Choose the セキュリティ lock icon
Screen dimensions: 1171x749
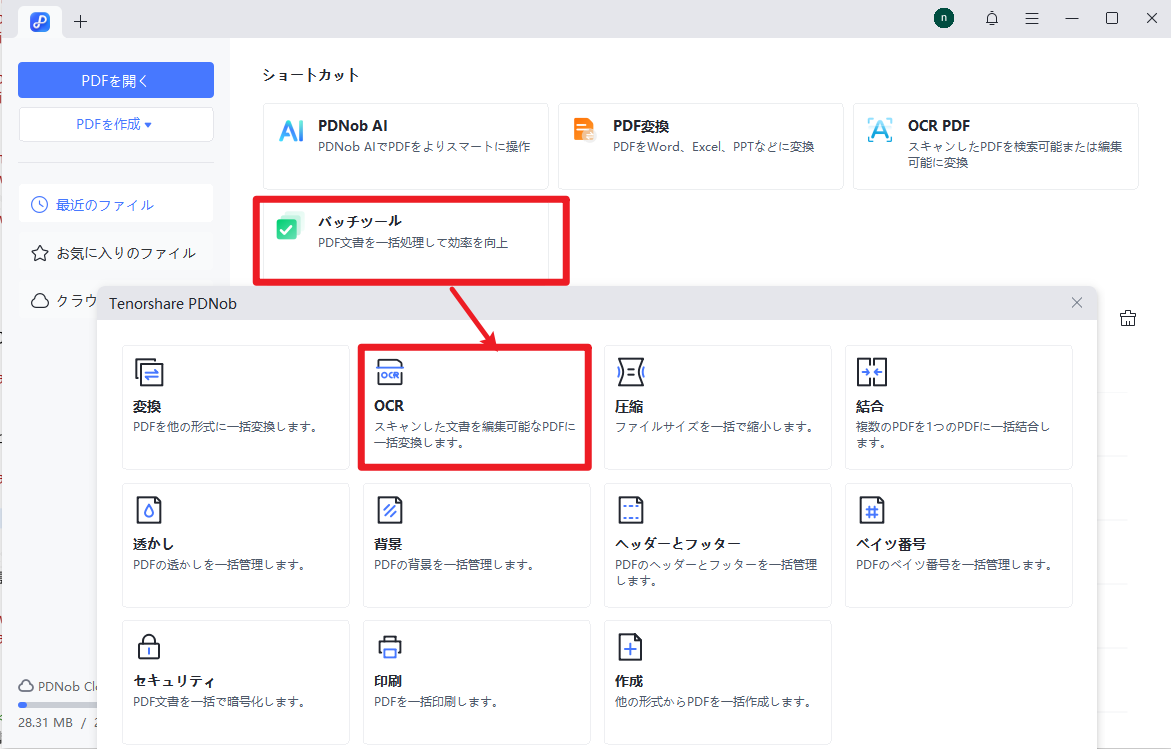pyautogui.click(x=149, y=647)
